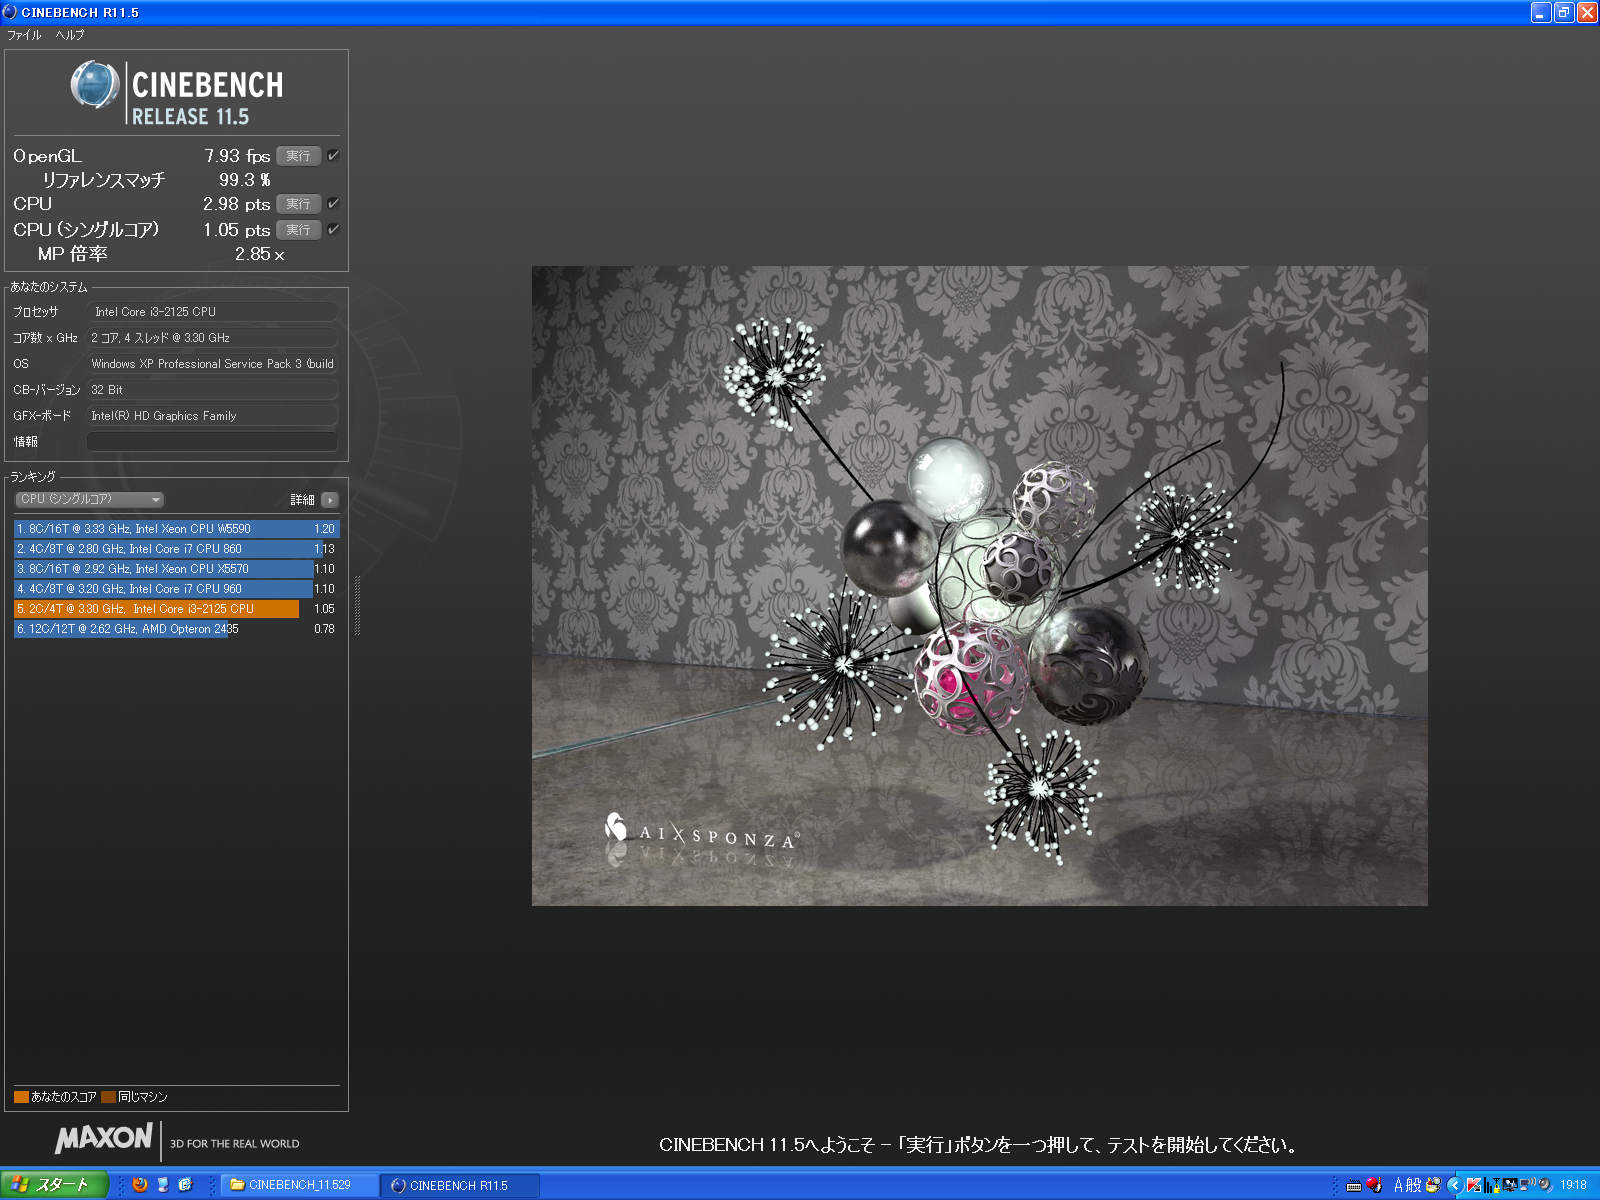Open the volume speaker tray icon
This screenshot has height=1200, width=1600.
[1545, 1185]
